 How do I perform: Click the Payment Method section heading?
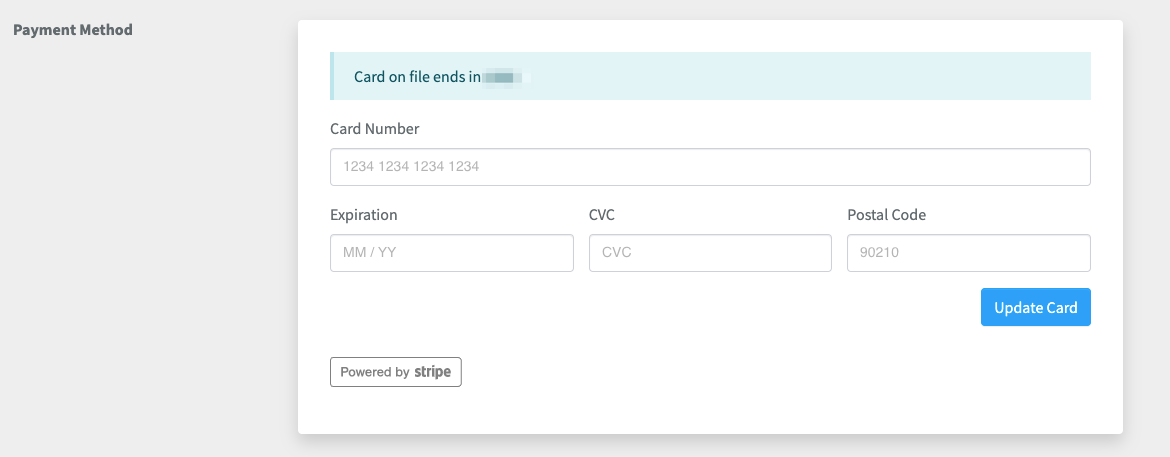coord(72,30)
